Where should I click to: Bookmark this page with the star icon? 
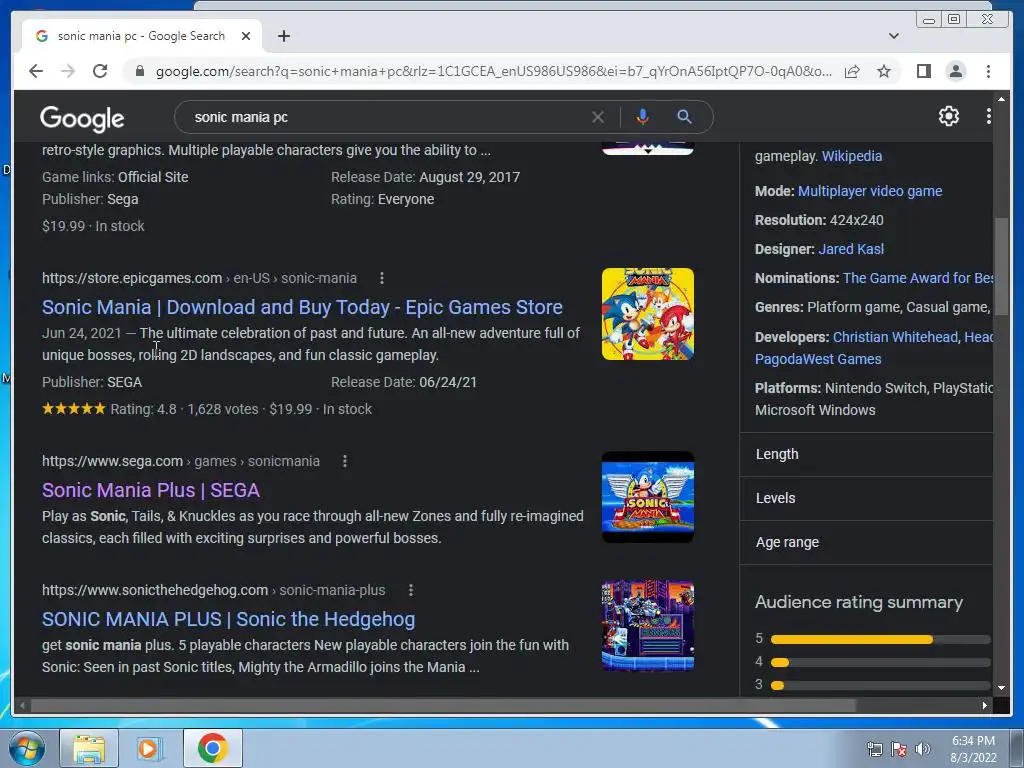pos(884,71)
